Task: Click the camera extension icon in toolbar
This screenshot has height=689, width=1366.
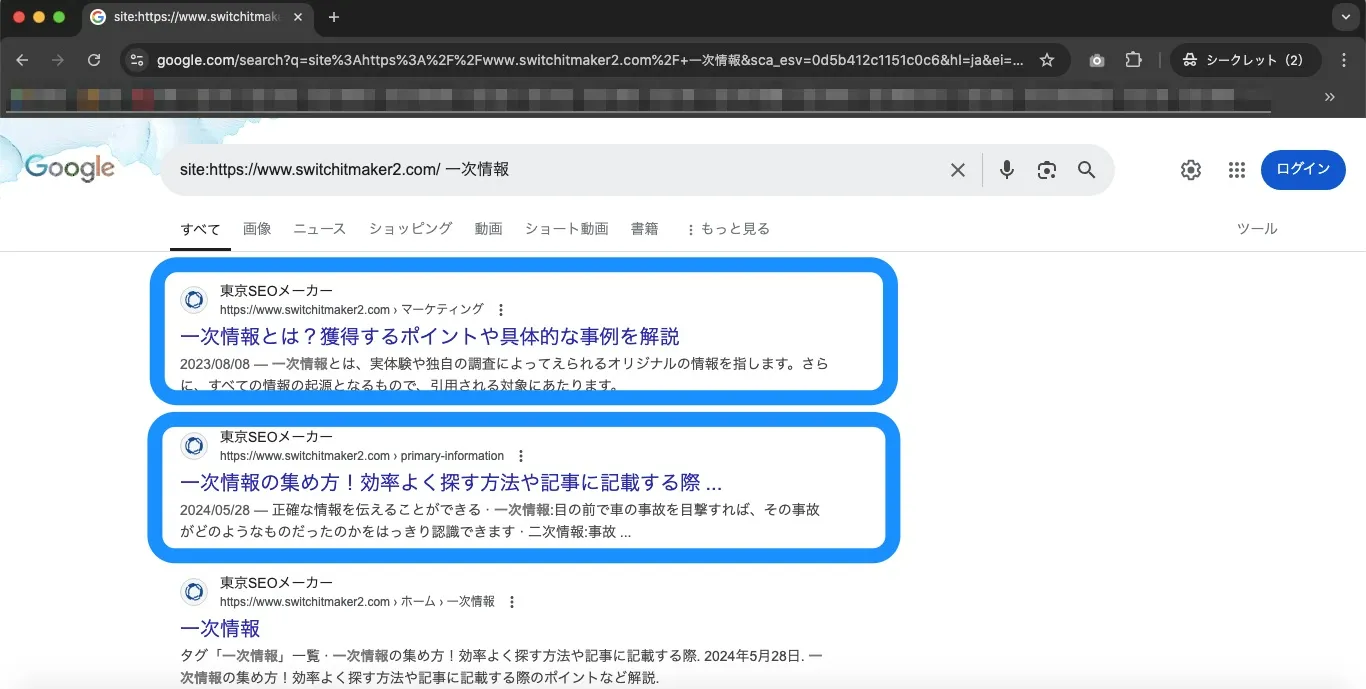Action: tap(1097, 60)
